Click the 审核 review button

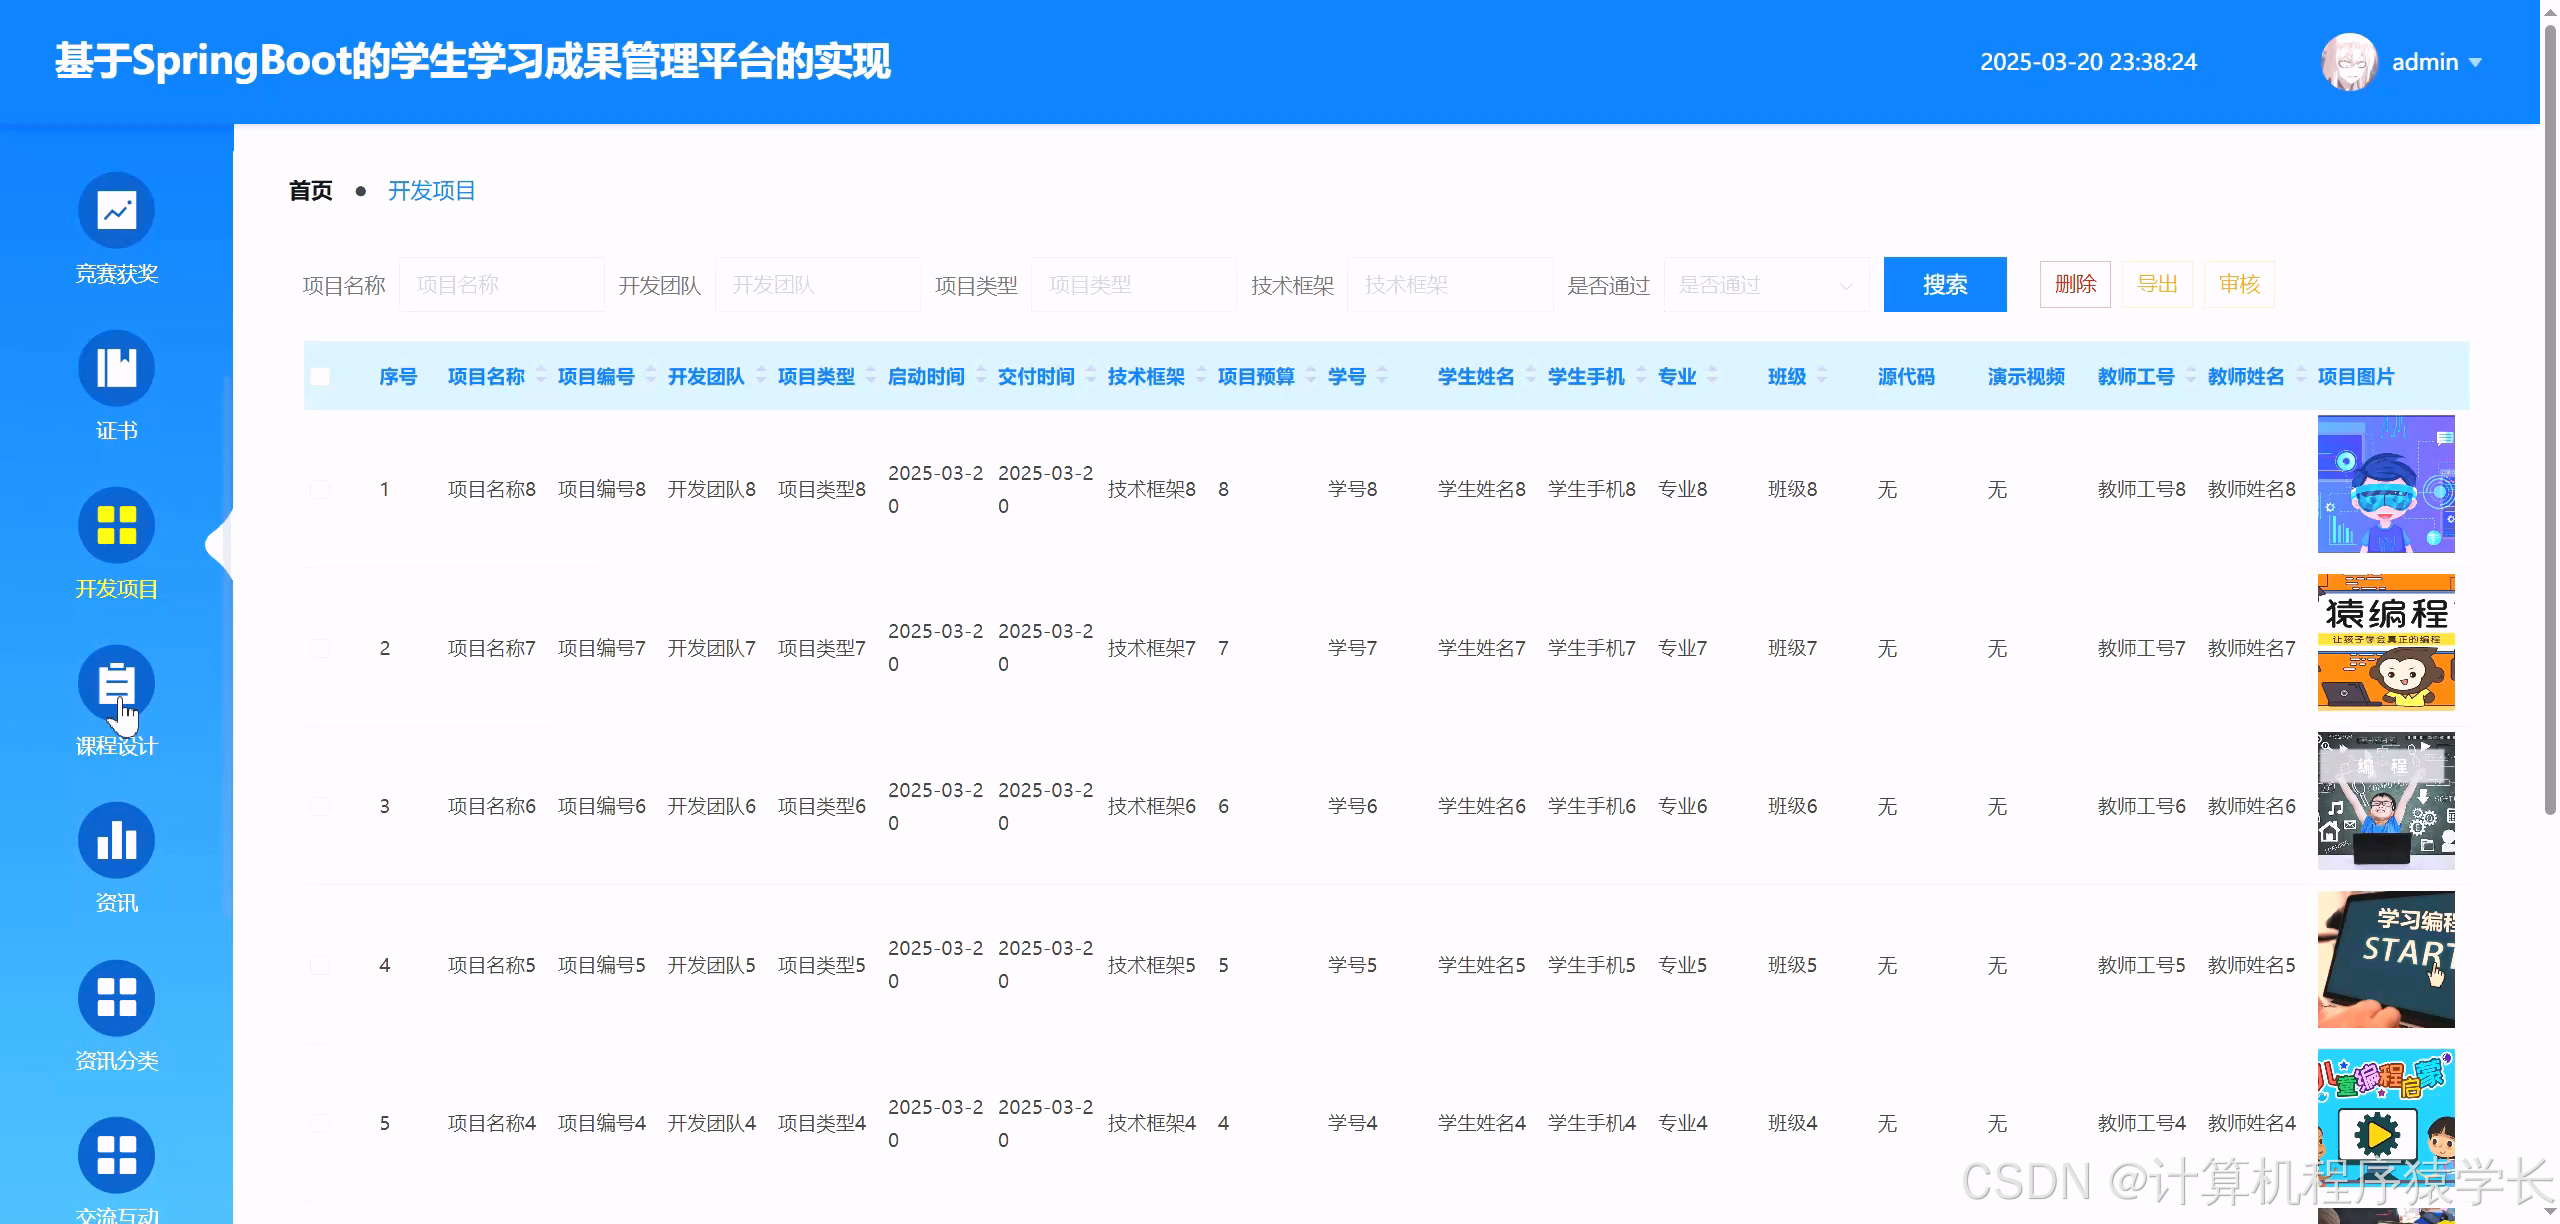tap(2240, 284)
